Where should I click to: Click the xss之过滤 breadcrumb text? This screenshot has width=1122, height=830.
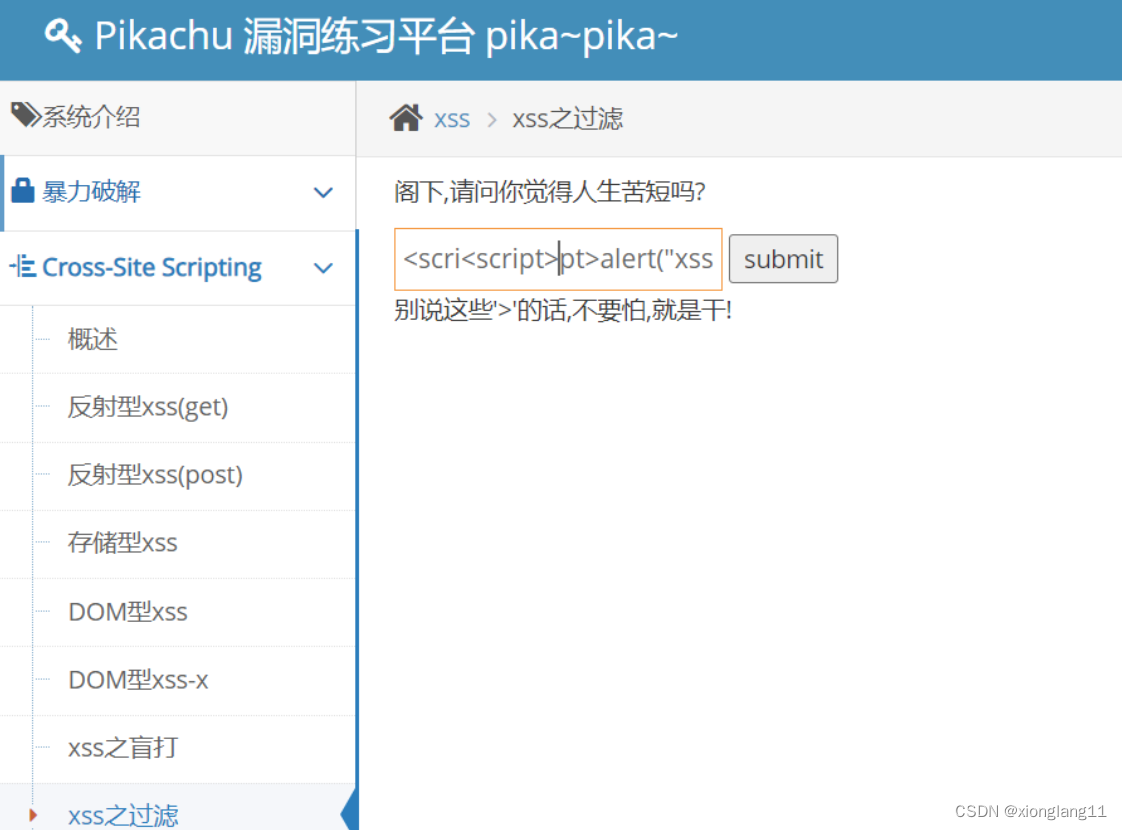pos(567,119)
